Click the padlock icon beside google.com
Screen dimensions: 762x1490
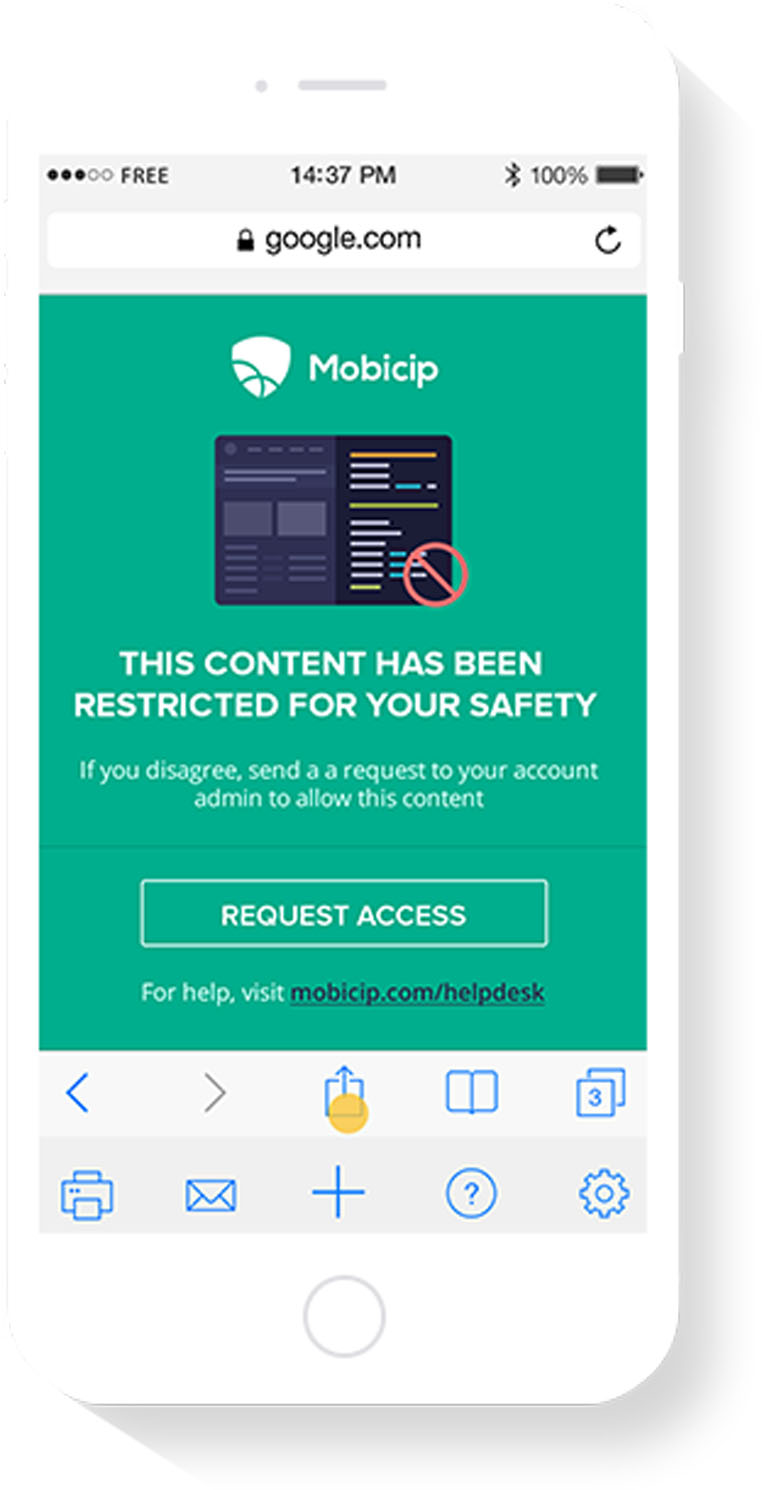point(245,241)
